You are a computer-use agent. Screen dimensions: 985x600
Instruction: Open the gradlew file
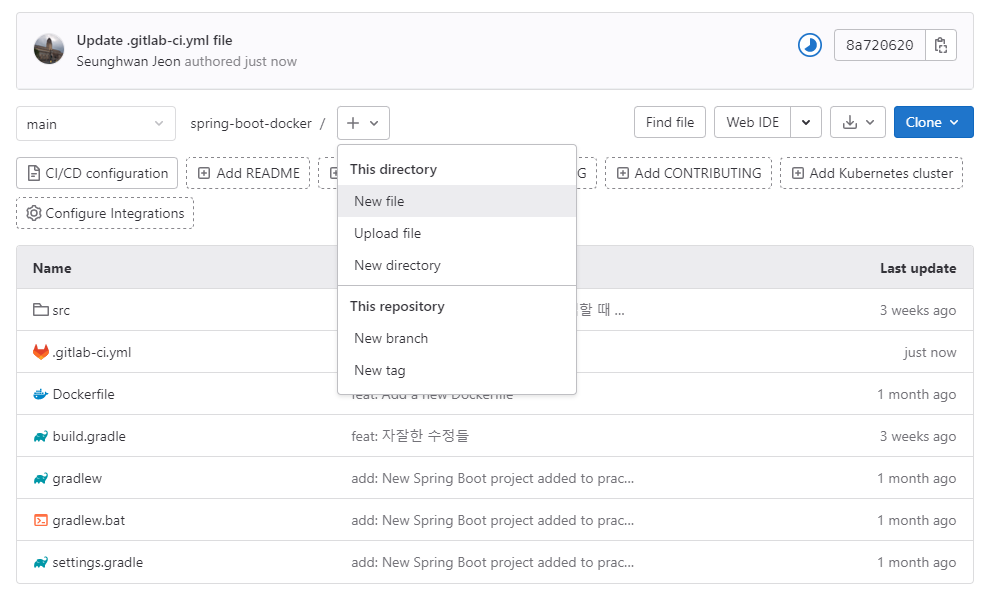pyautogui.click(x=77, y=479)
